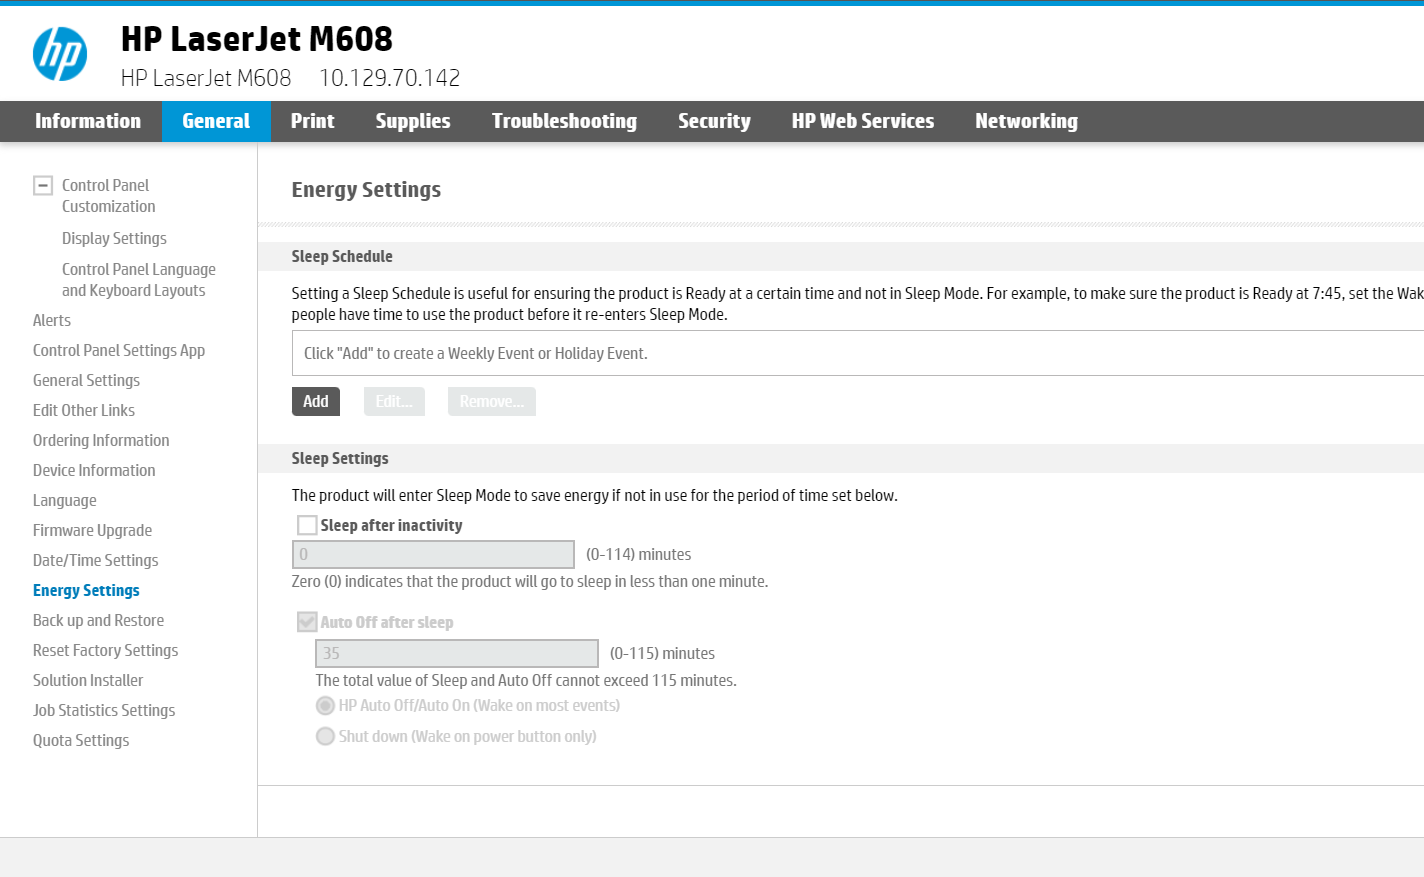Switch to the Networking tab
Image resolution: width=1424 pixels, height=877 pixels.
tap(1026, 120)
